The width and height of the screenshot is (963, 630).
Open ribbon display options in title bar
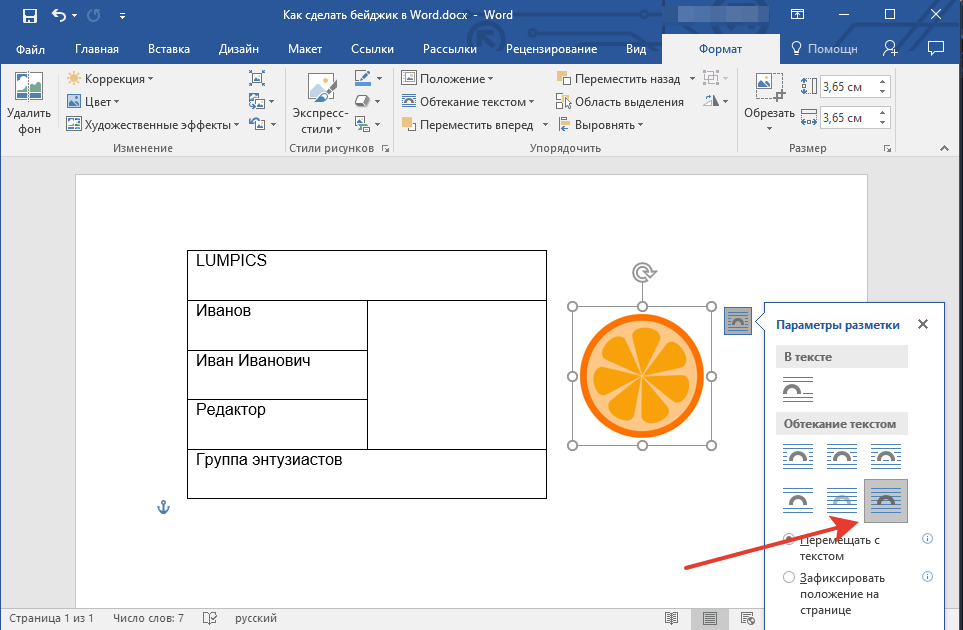(x=797, y=15)
